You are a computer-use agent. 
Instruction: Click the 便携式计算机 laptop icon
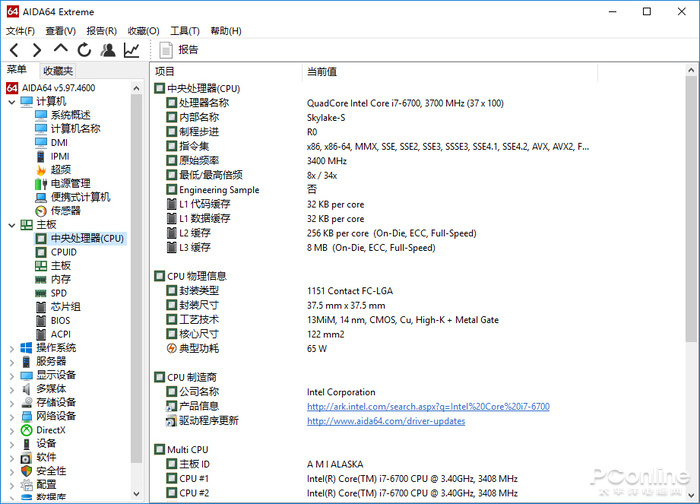tap(41, 197)
